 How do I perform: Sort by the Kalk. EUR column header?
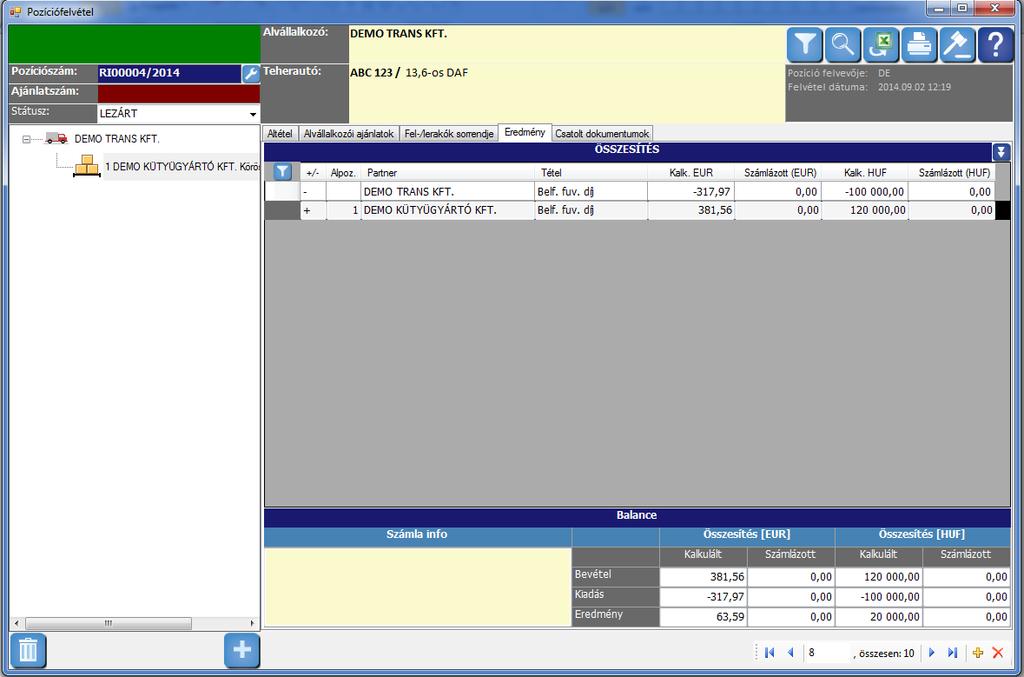pos(691,172)
